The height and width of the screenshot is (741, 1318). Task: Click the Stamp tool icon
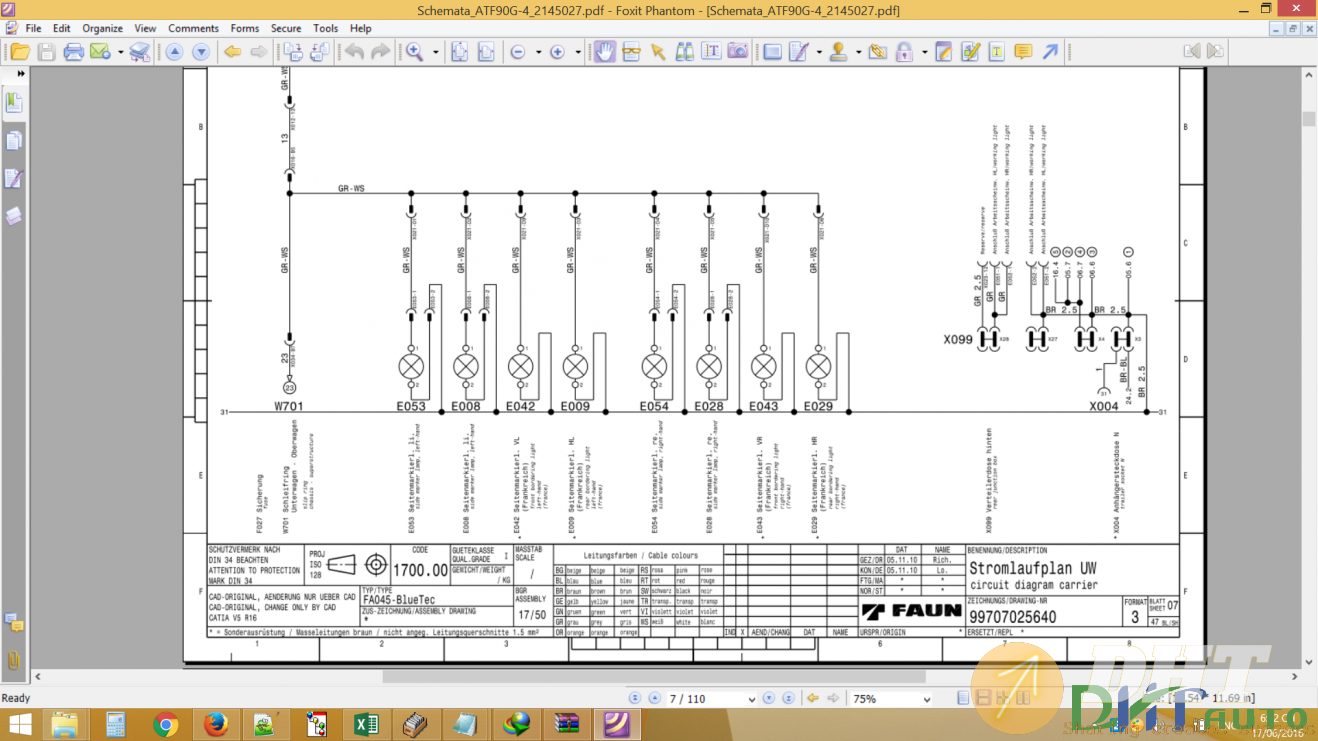(838, 52)
